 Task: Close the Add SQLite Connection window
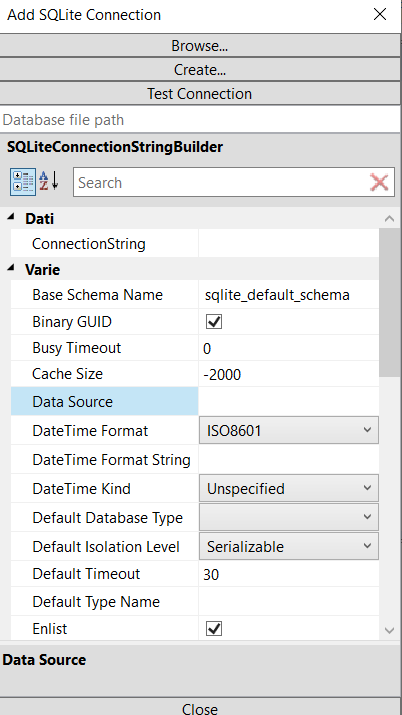coord(380,15)
